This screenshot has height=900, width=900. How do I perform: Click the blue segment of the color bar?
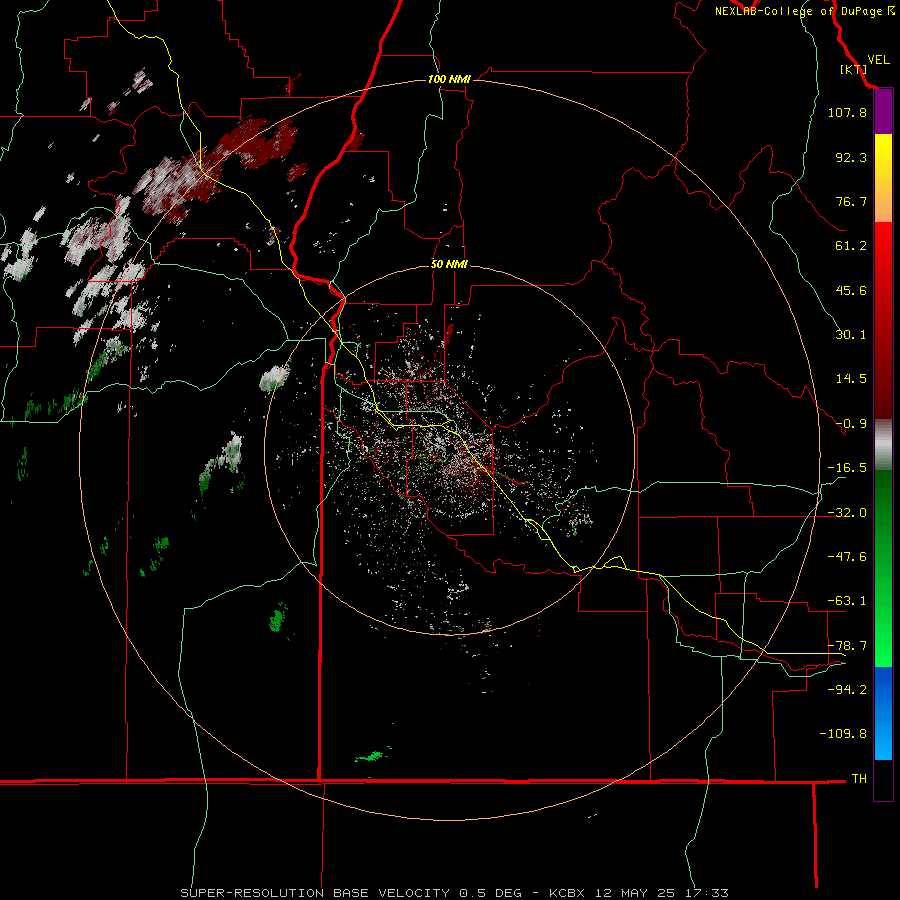883,713
